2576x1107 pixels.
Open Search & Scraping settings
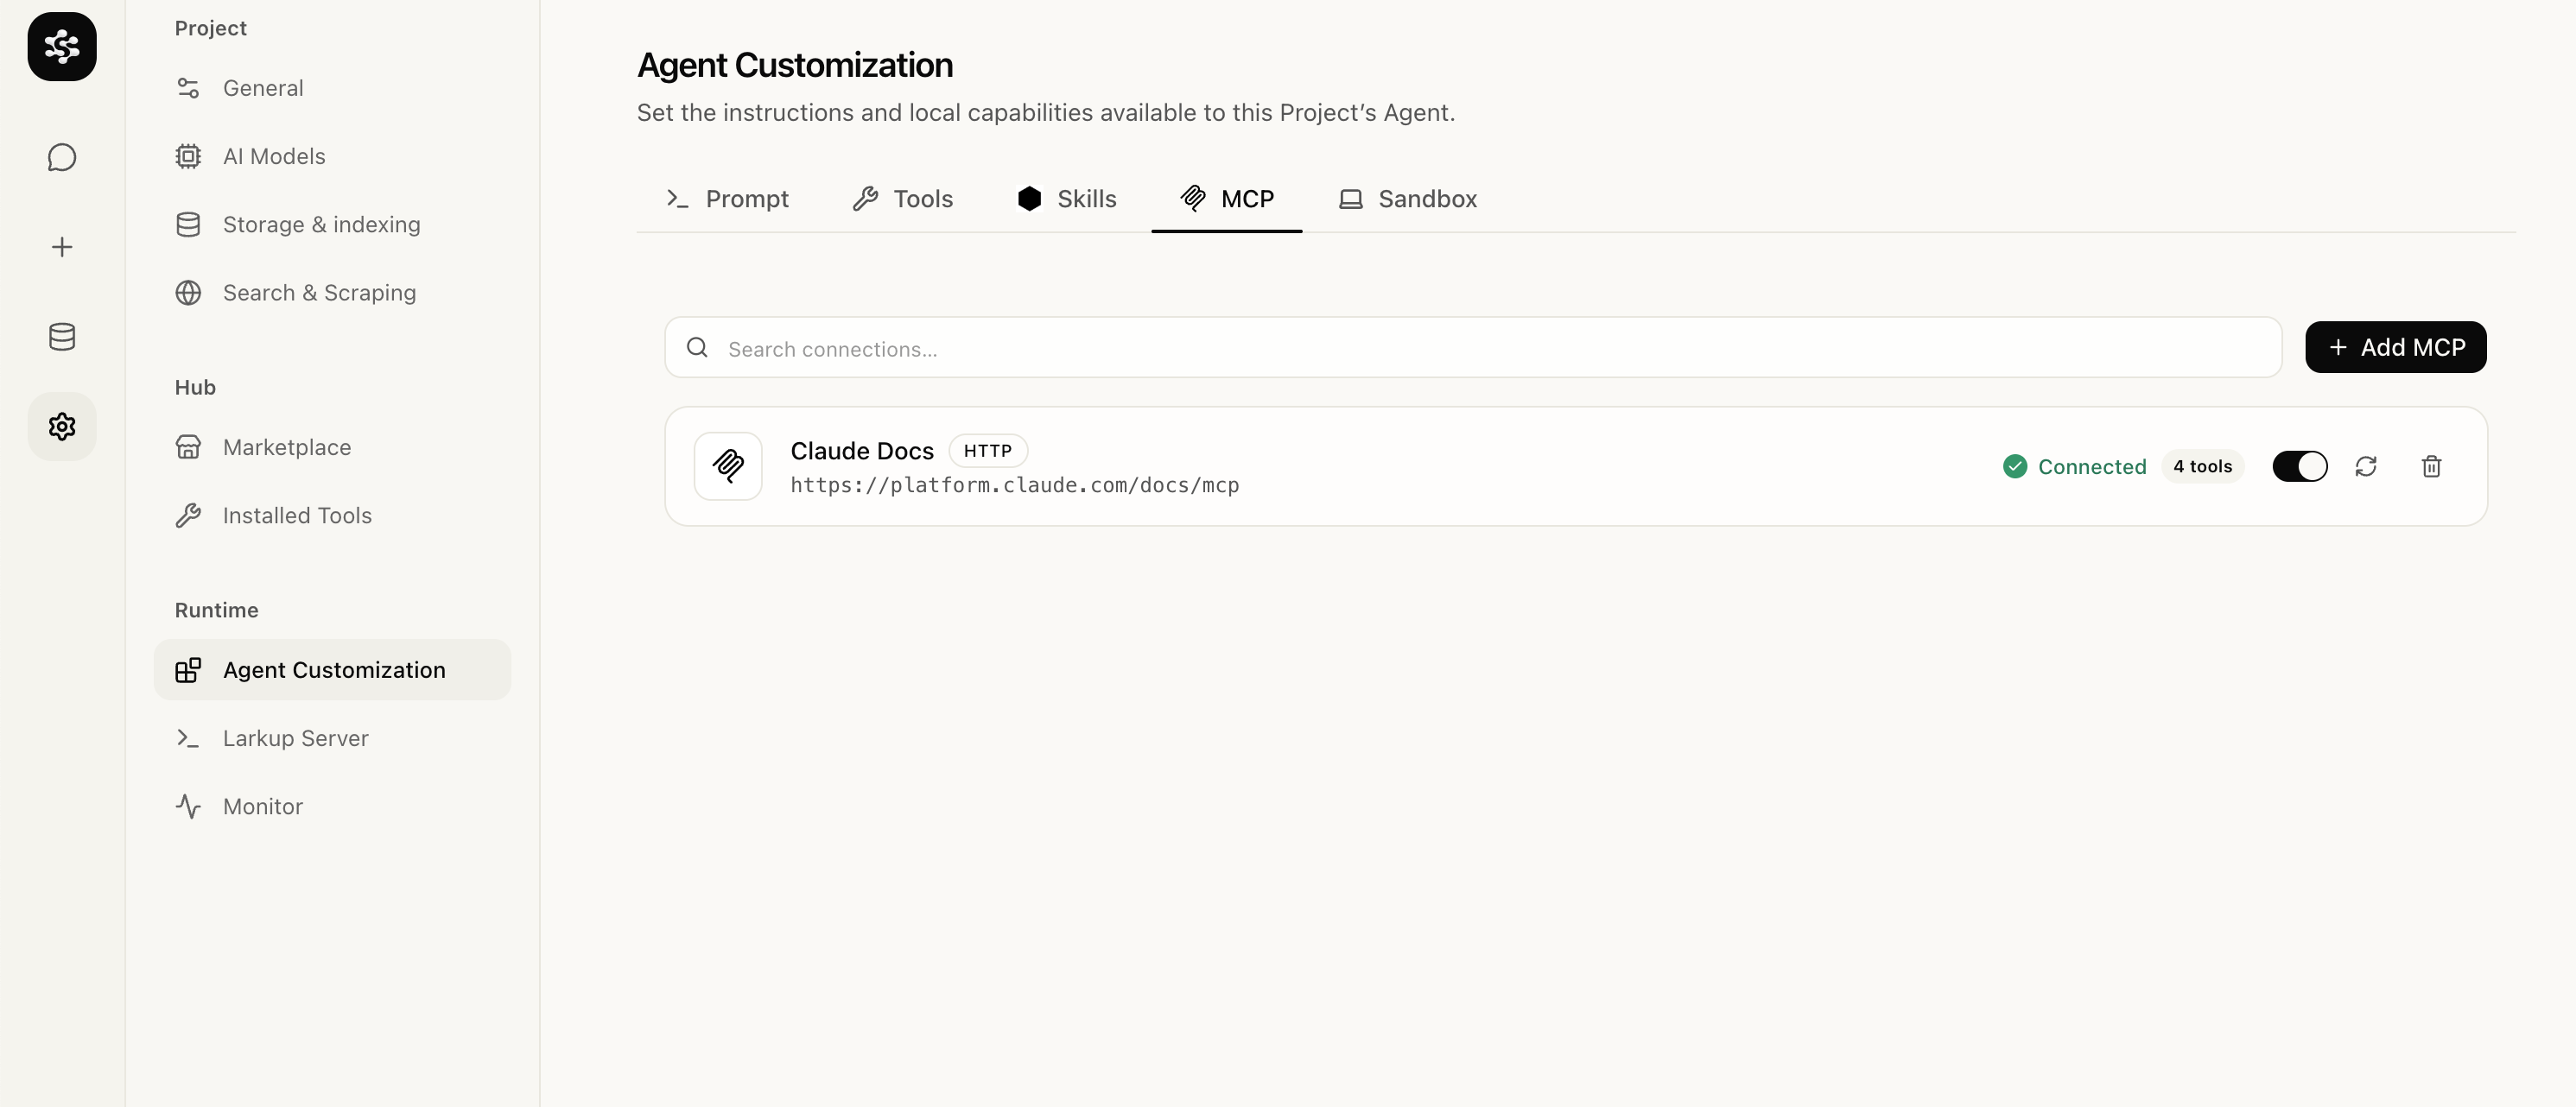332,292
